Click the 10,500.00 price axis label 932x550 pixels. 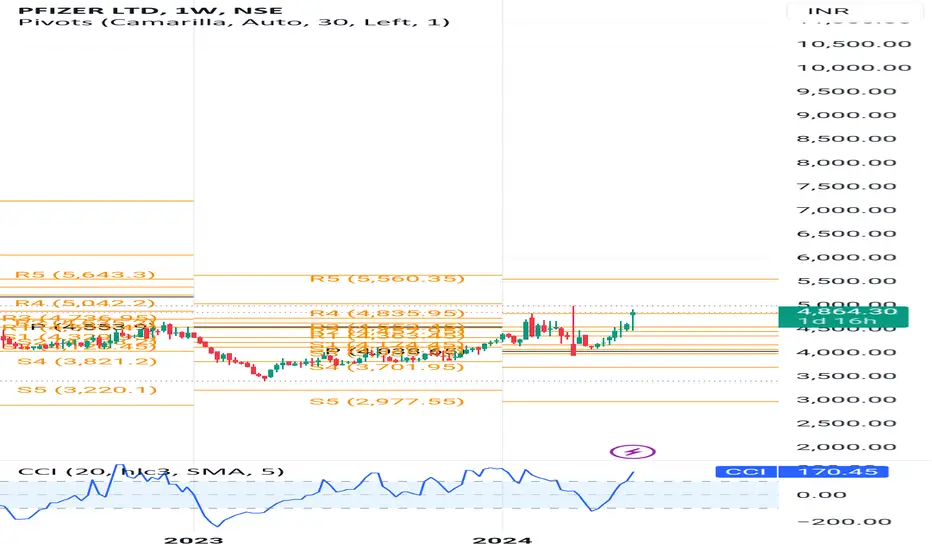(x=854, y=44)
